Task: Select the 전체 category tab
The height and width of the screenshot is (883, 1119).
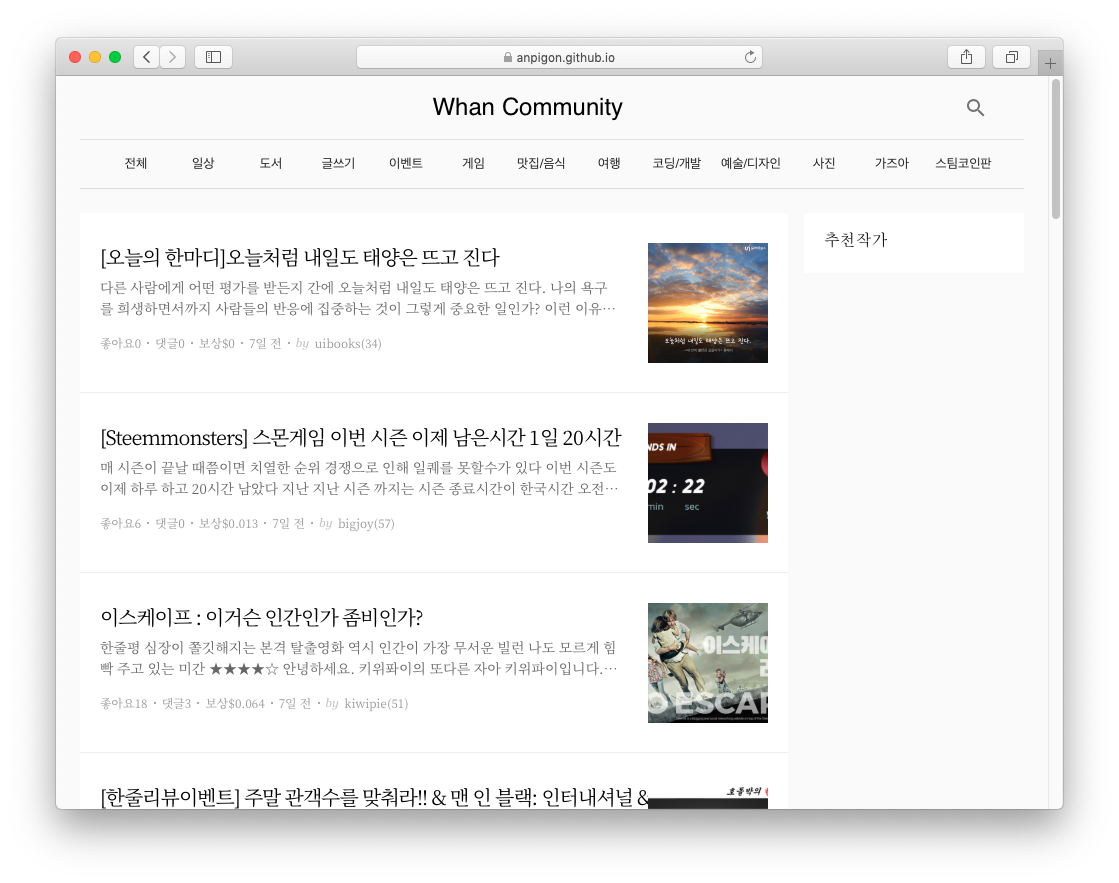Action: (x=136, y=163)
